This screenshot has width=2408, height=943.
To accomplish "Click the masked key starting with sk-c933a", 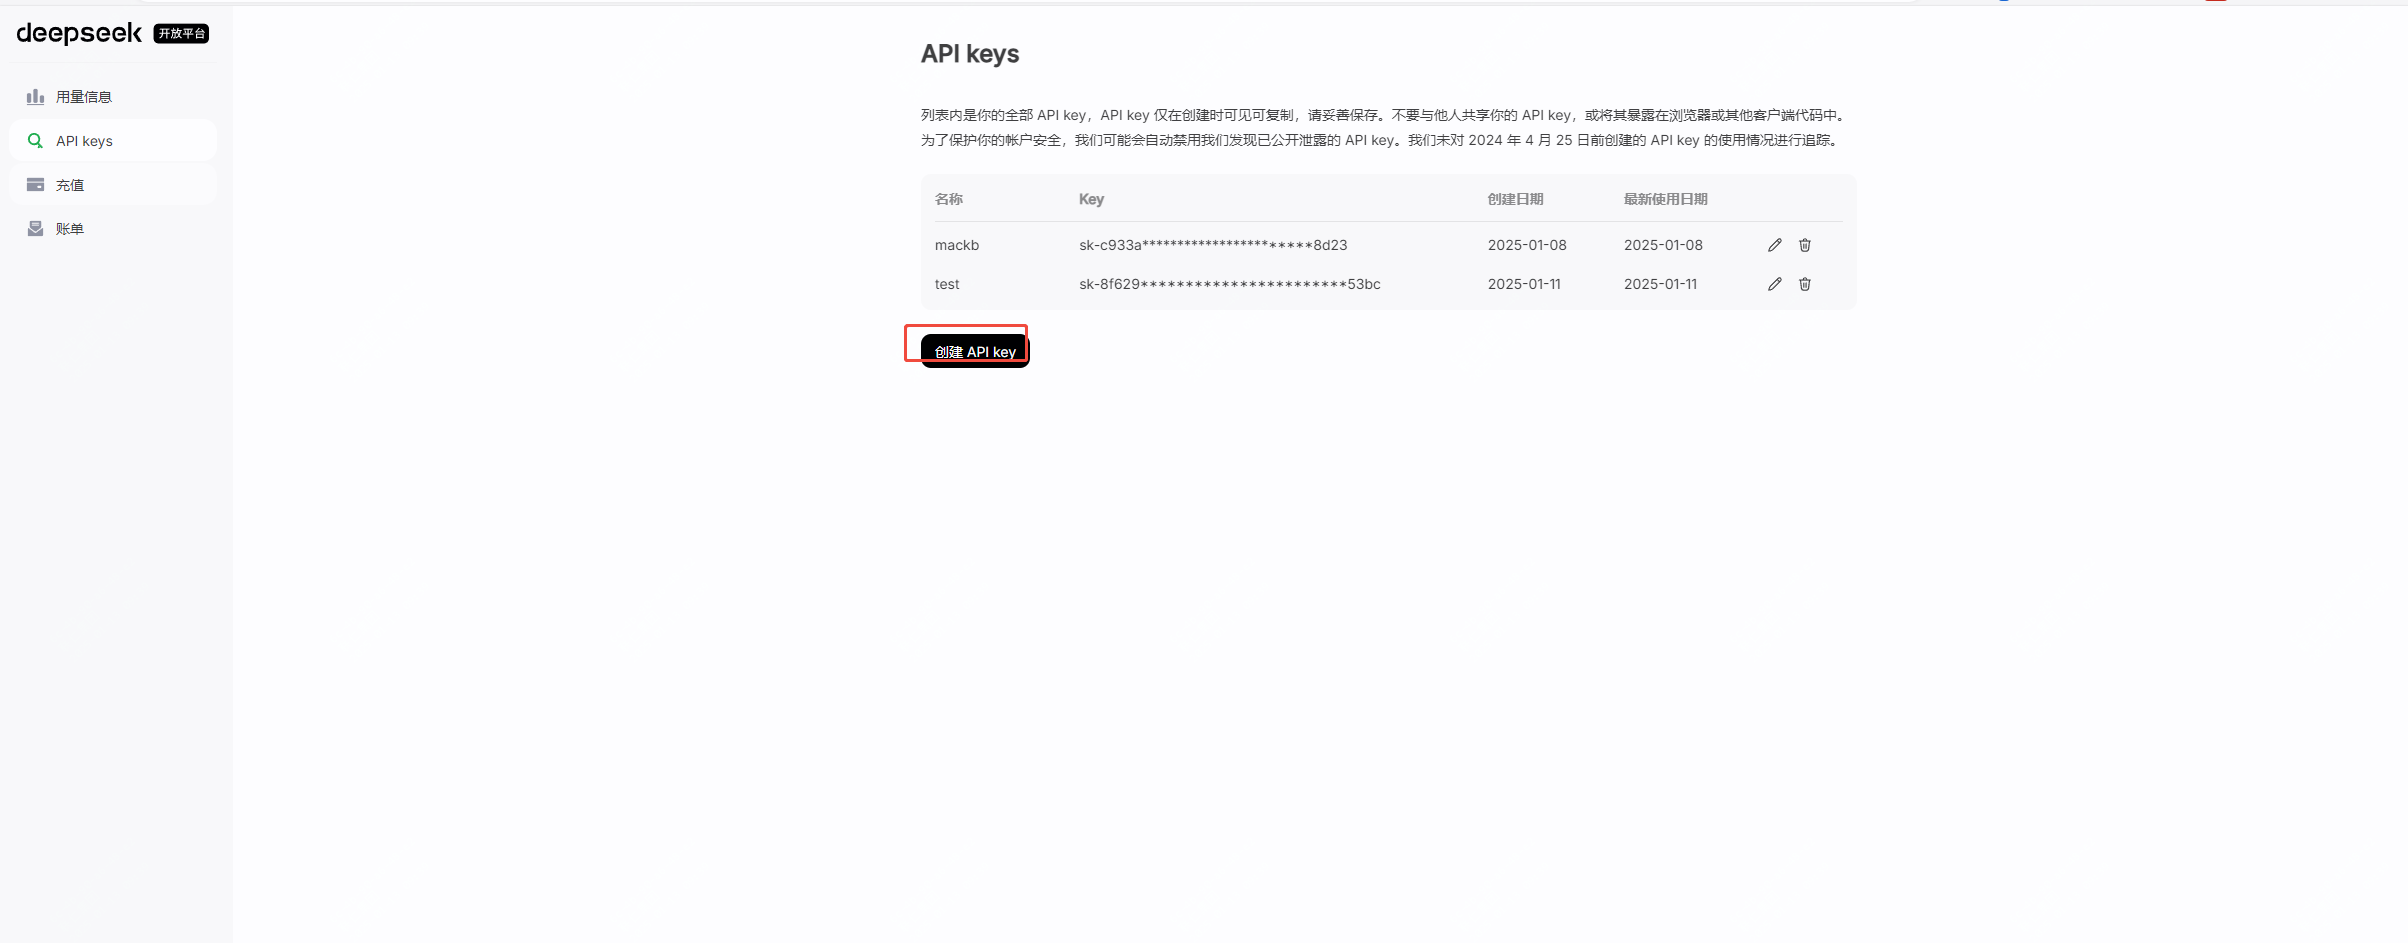I will point(1212,245).
